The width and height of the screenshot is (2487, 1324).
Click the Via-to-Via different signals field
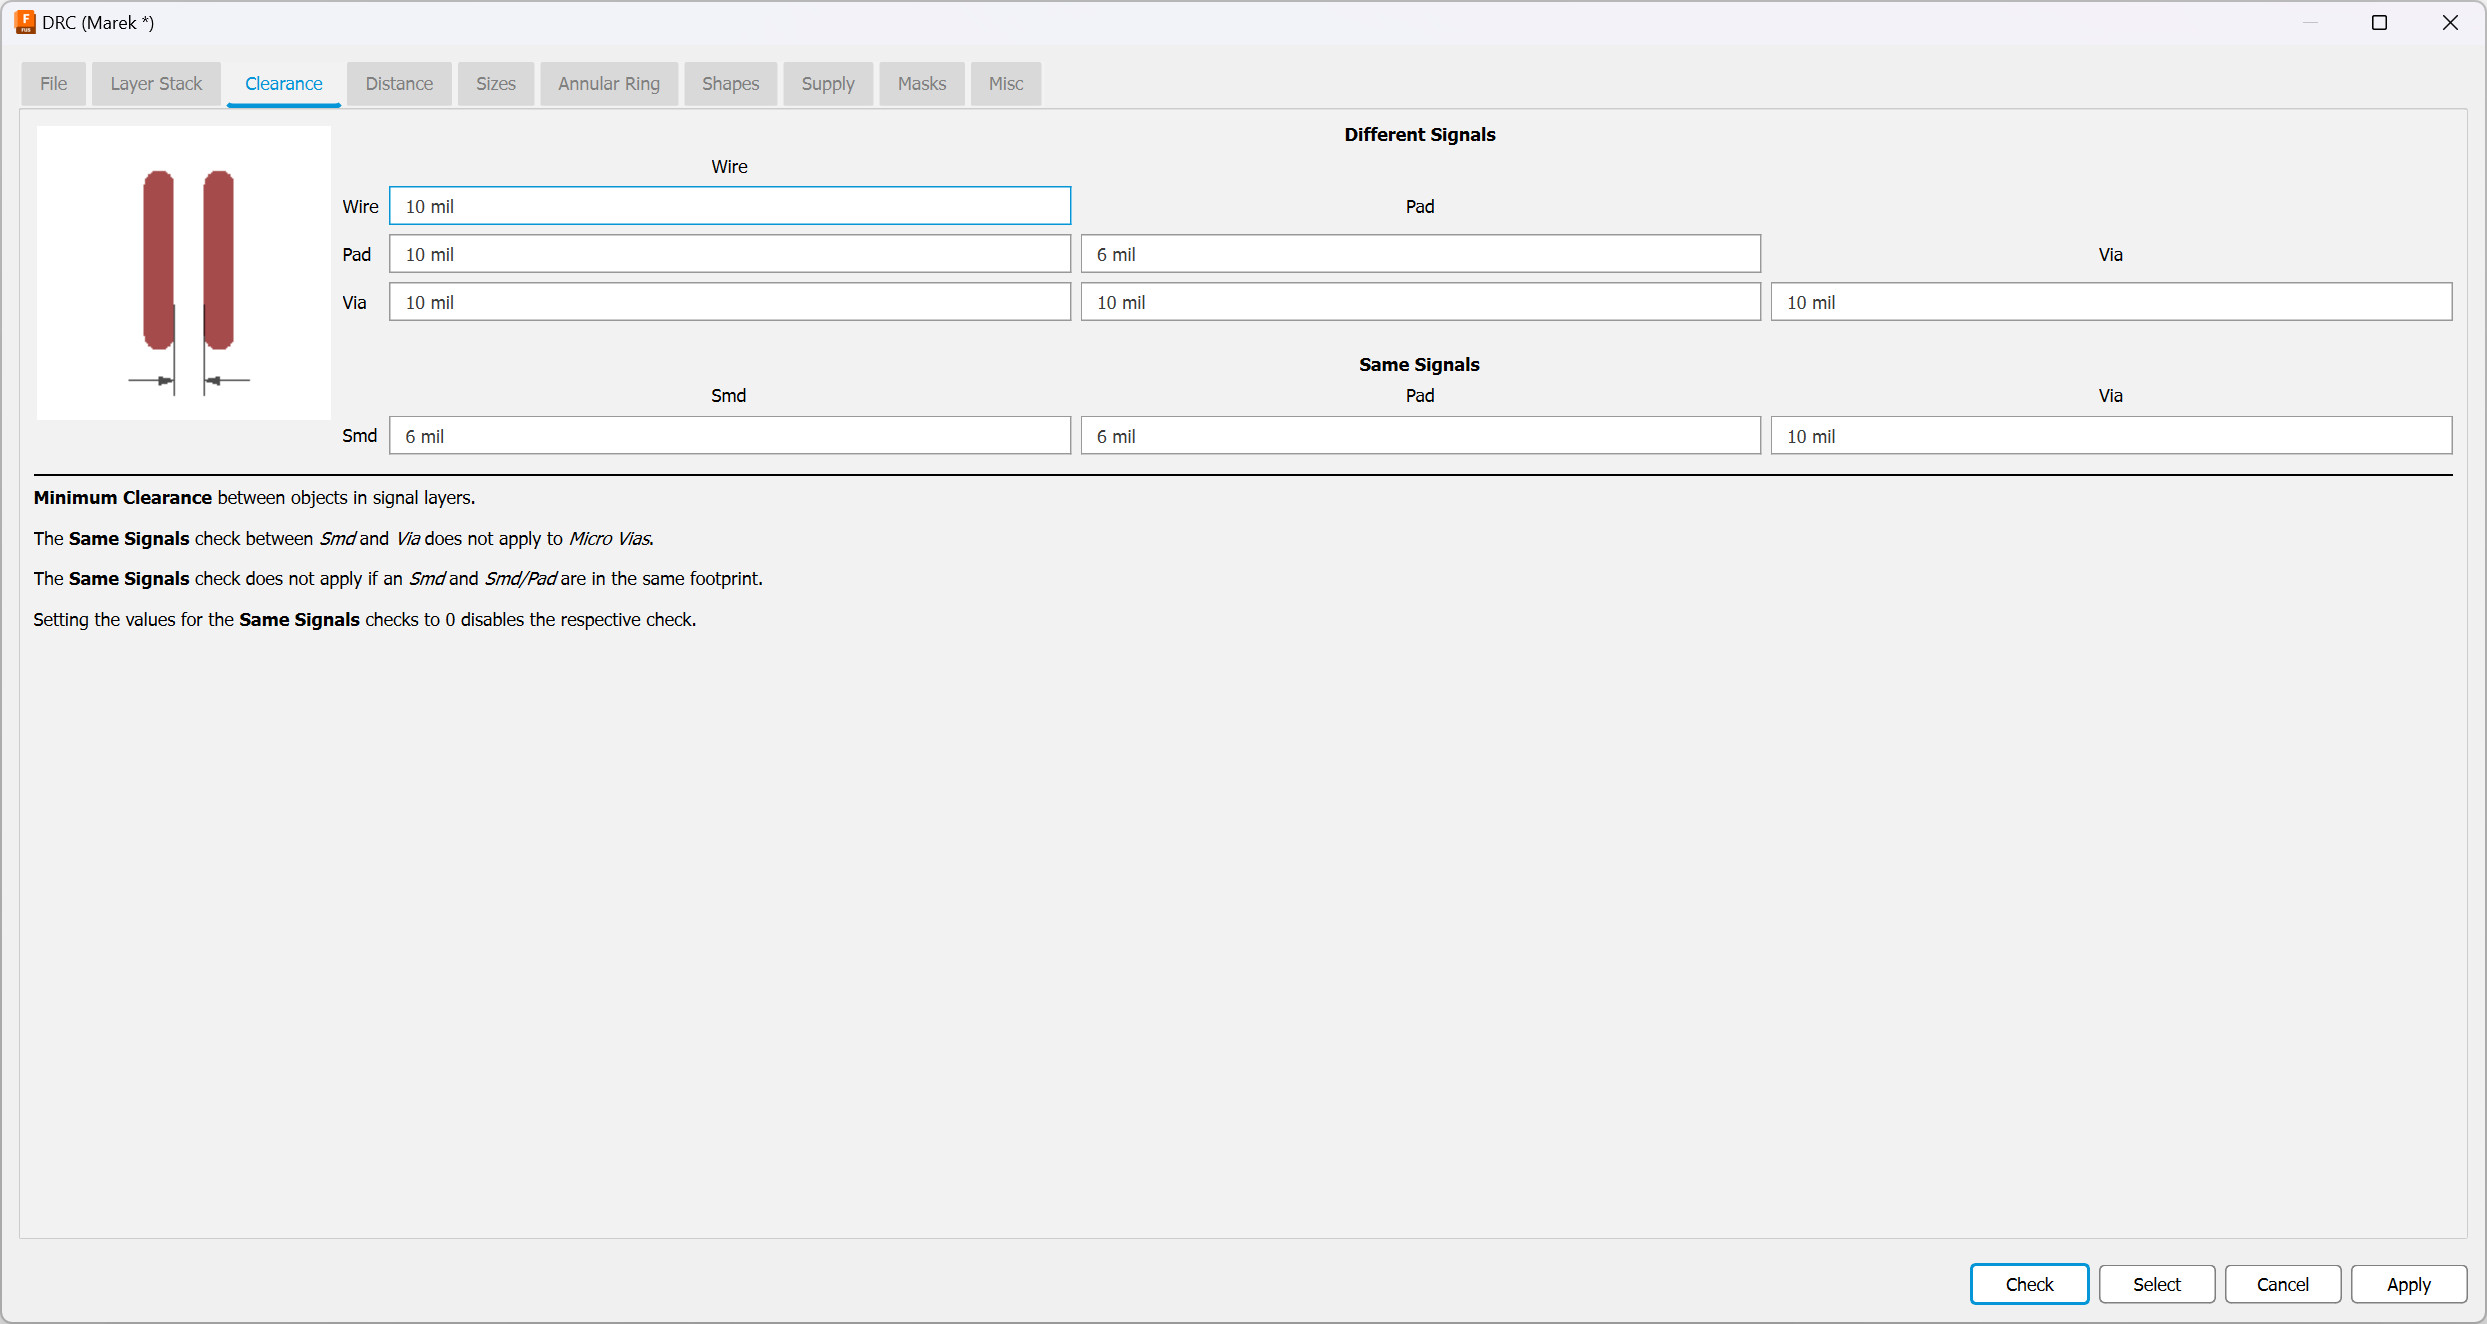[2110, 302]
